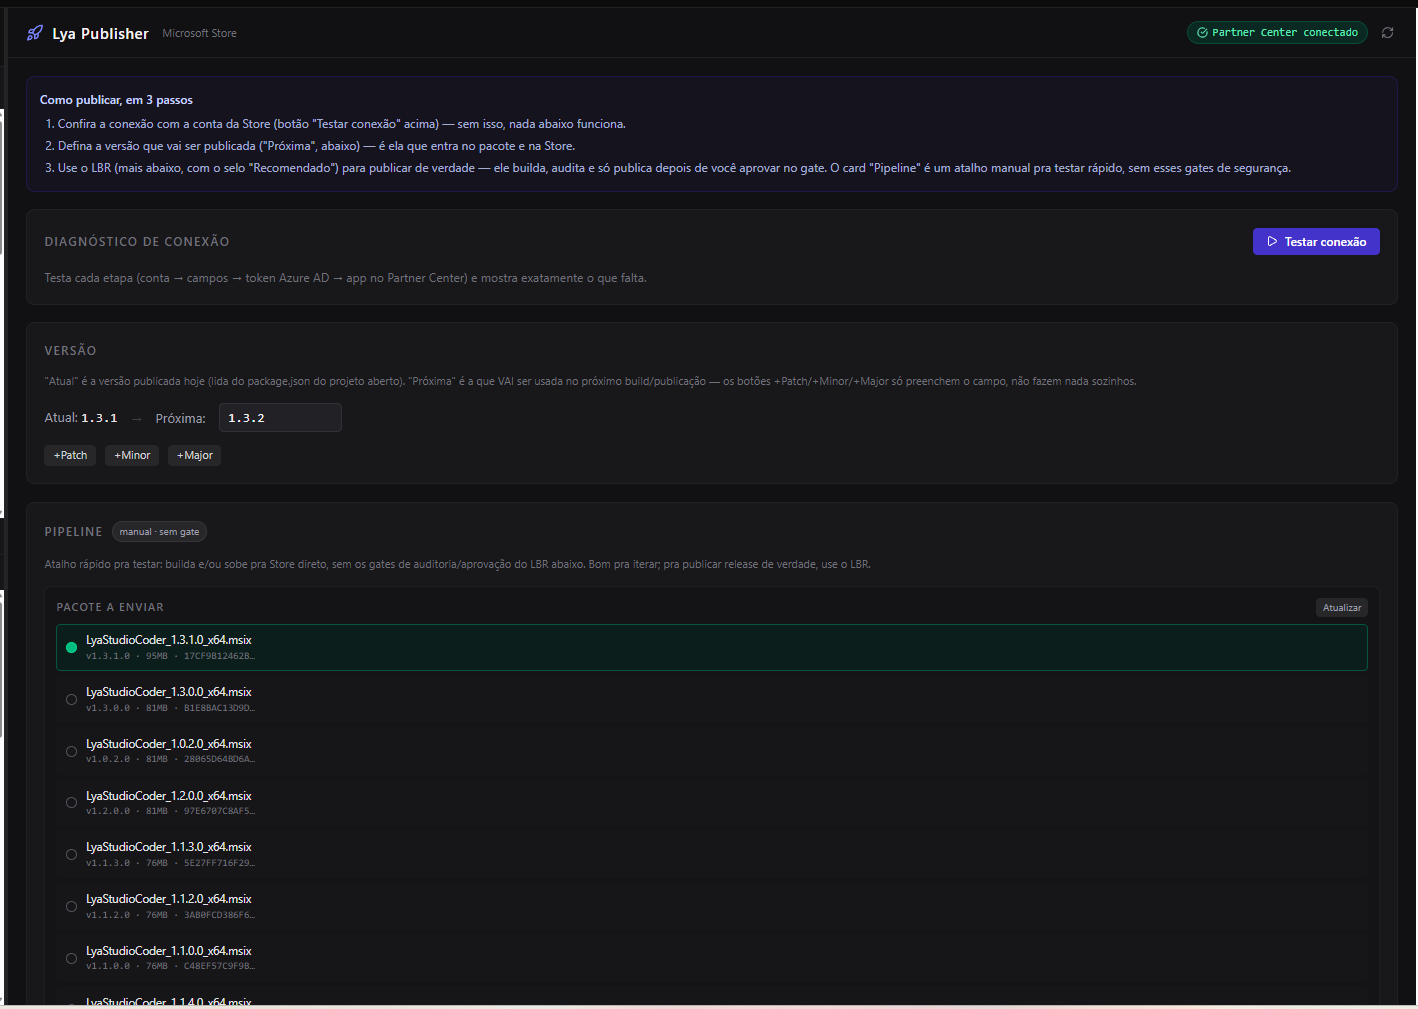Click the "Atual: 1.3.1" version text
Image resolution: width=1418 pixels, height=1009 pixels.
click(x=81, y=418)
